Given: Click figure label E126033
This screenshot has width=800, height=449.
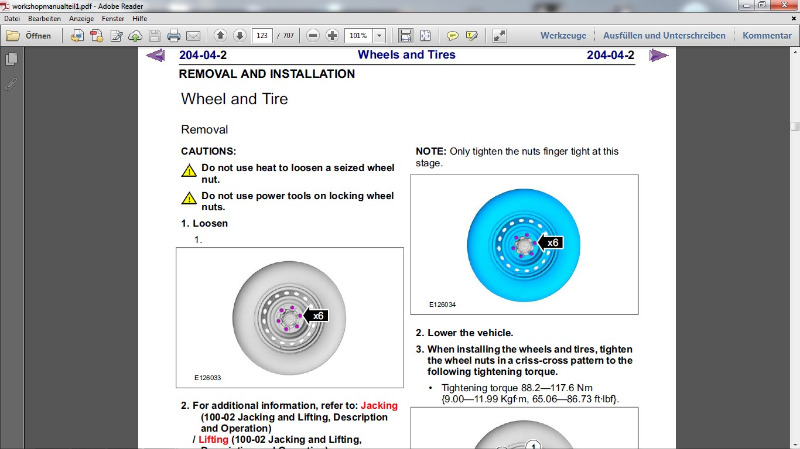Looking at the screenshot, I should pyautogui.click(x=208, y=378).
